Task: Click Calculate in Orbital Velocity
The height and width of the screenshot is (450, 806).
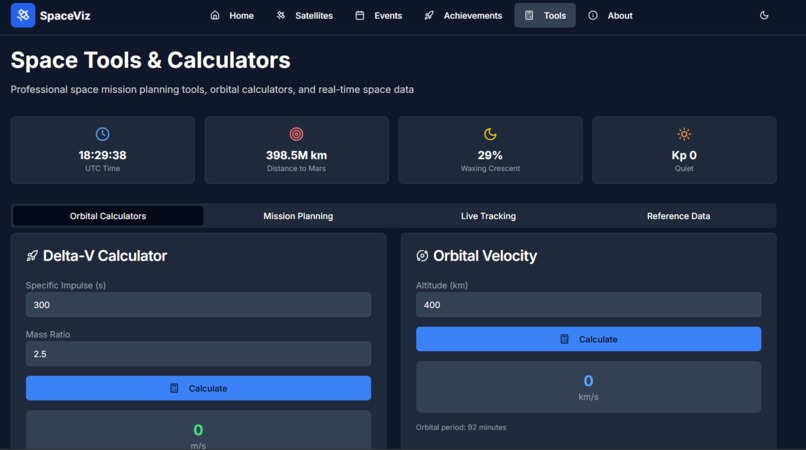Action: point(589,339)
